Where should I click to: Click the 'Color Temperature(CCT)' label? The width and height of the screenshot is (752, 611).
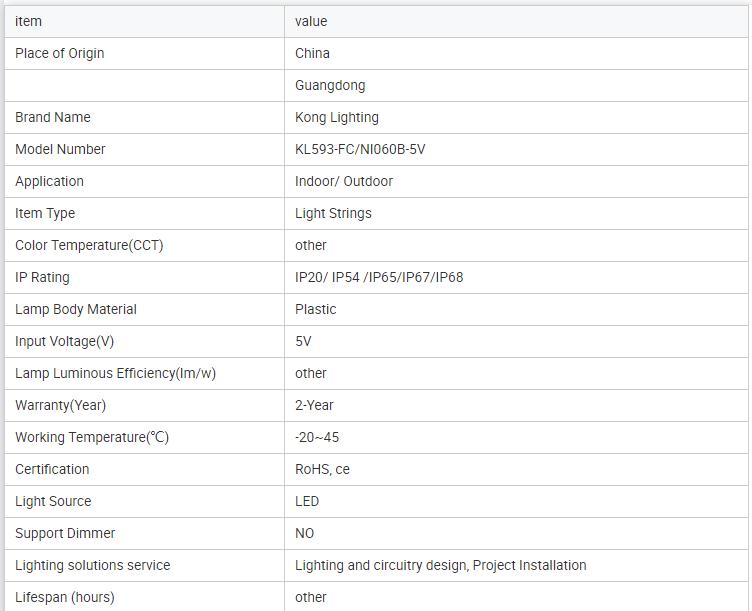89,245
